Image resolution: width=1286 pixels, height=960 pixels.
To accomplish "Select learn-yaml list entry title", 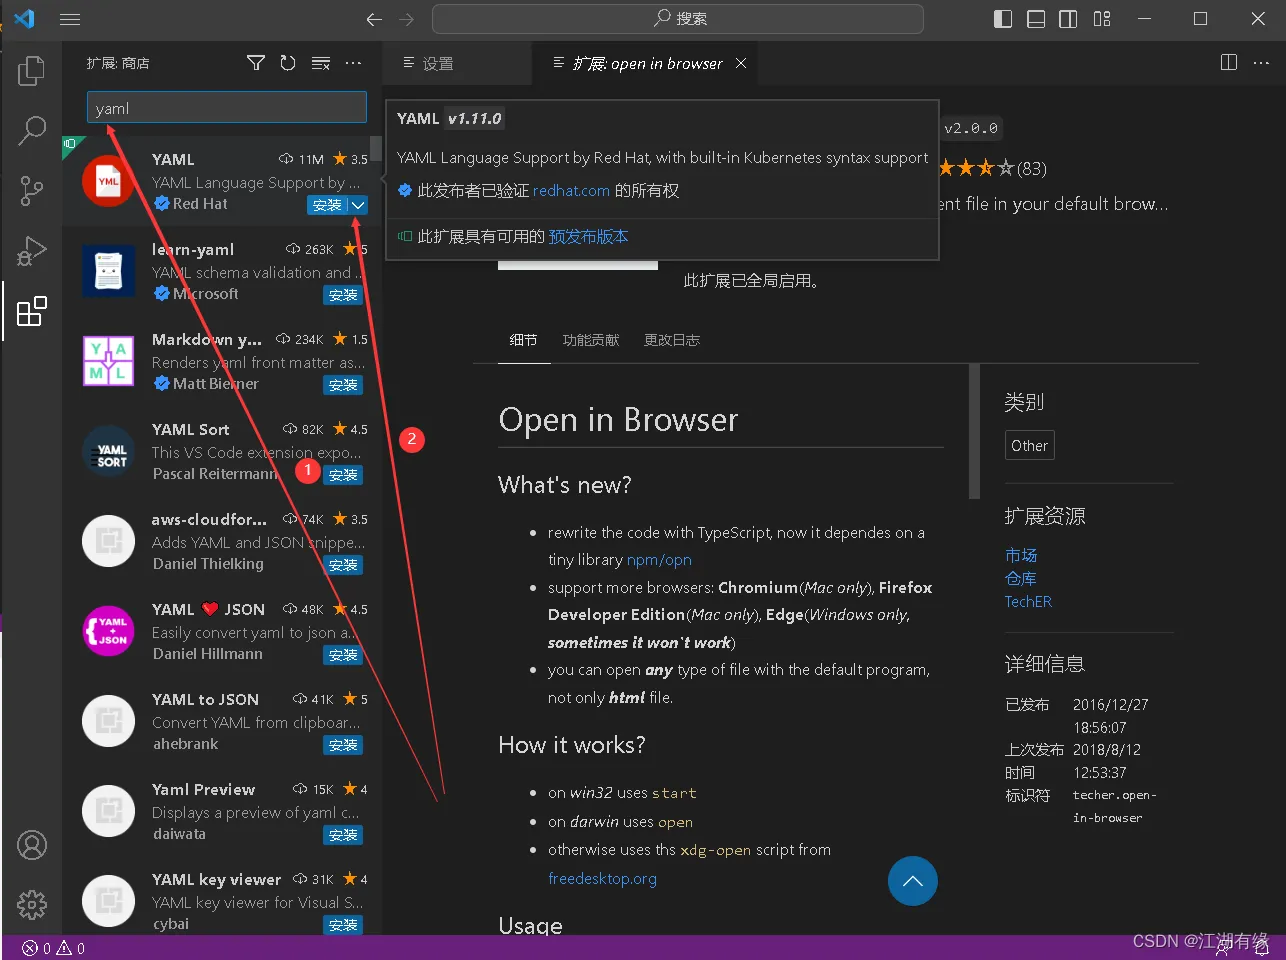I will click(x=193, y=250).
